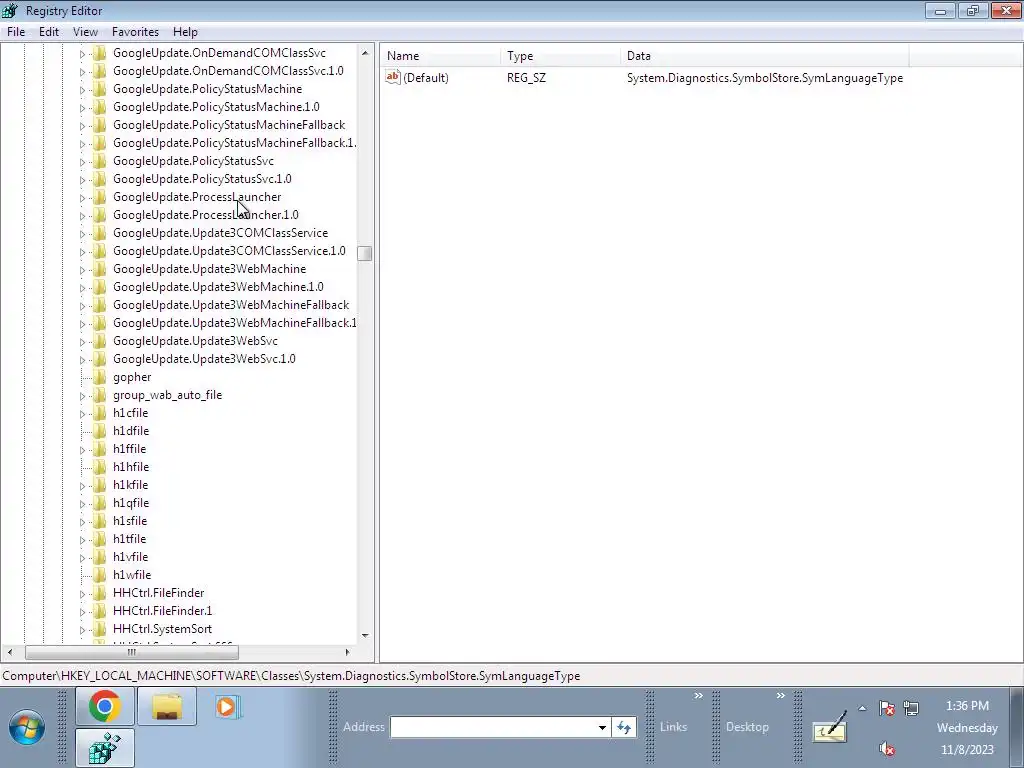The width and height of the screenshot is (1024, 768).
Task: Select the h1vfile key
Action: 131,557
